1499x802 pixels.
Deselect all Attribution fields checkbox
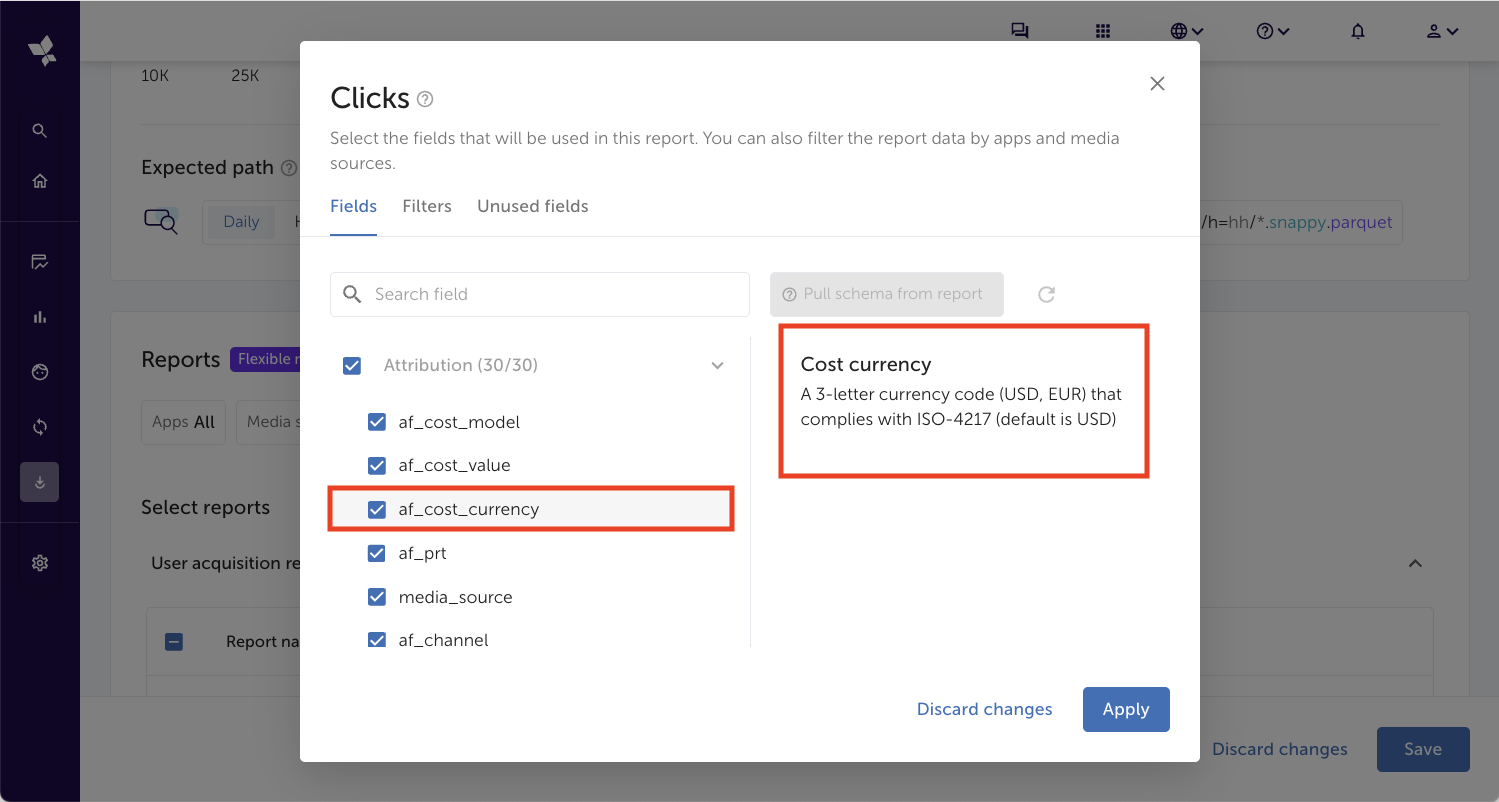[352, 366]
